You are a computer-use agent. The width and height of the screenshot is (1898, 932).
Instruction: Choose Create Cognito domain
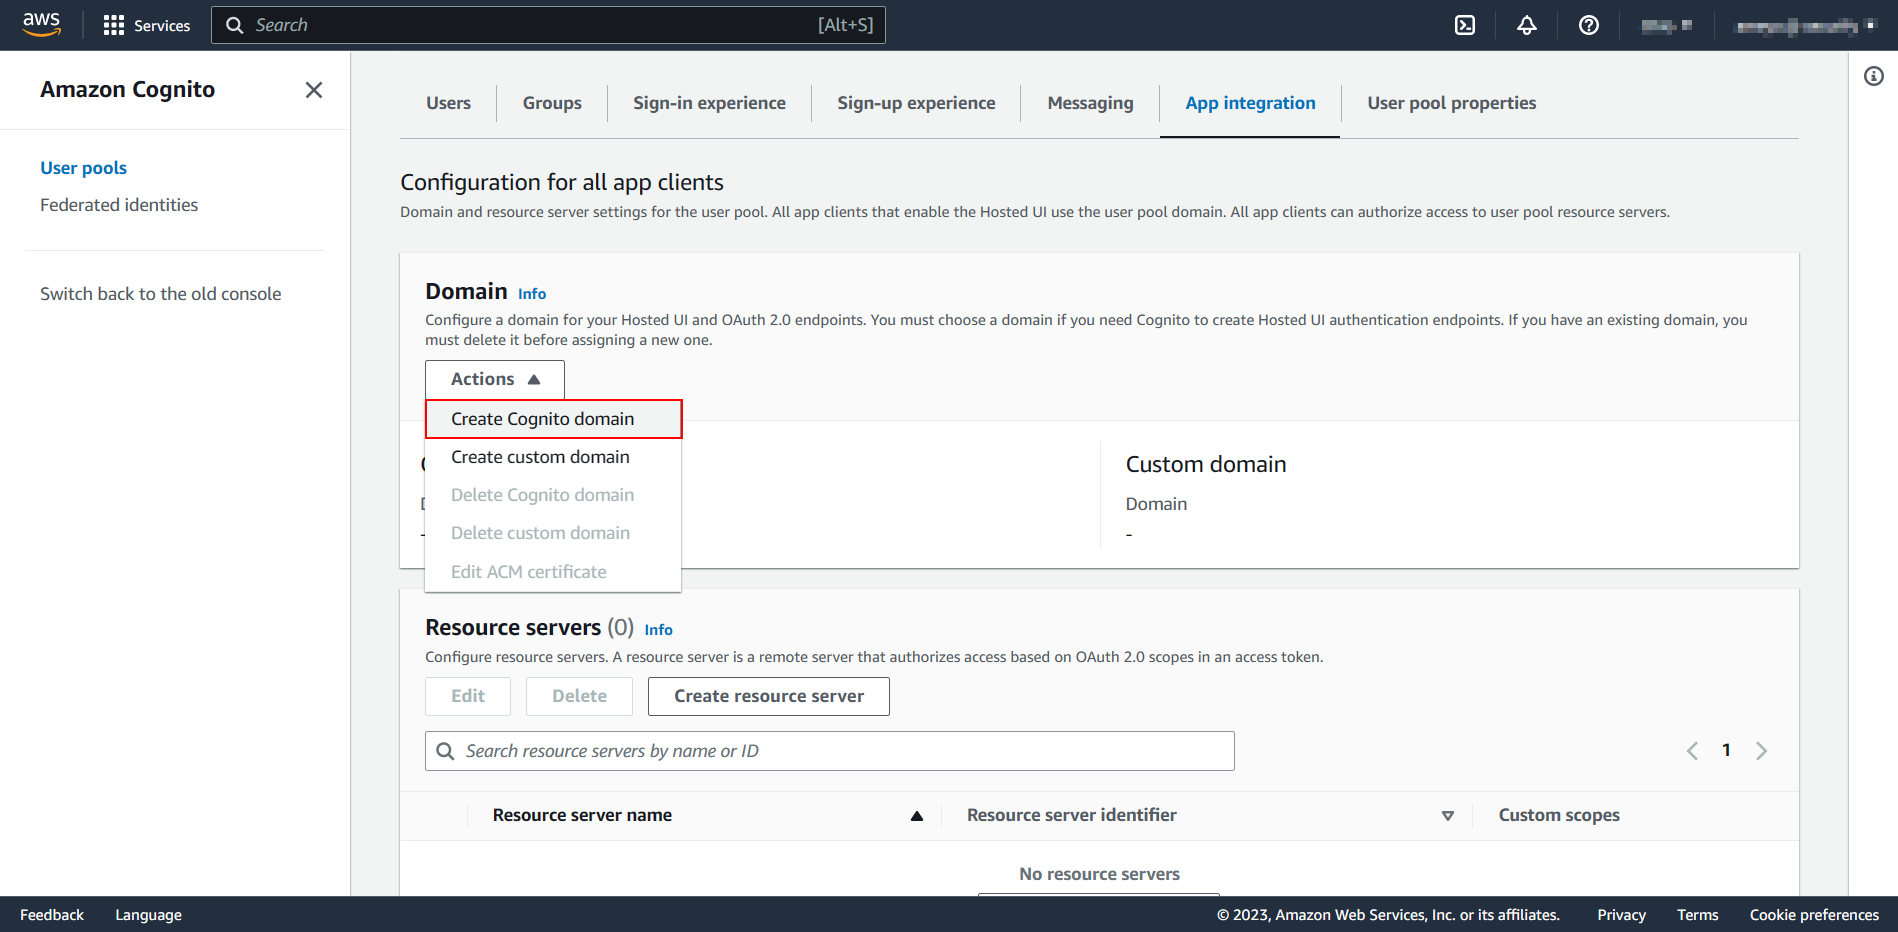(554, 419)
